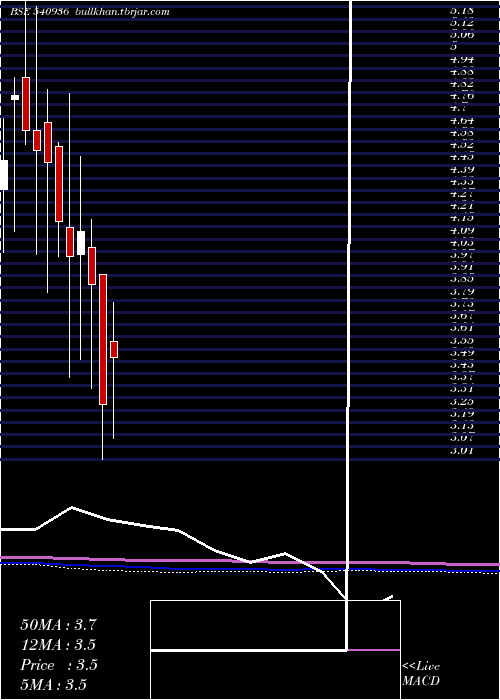Click the 4.64 price axis label
The height and width of the screenshot is (700, 500).
(462, 121)
